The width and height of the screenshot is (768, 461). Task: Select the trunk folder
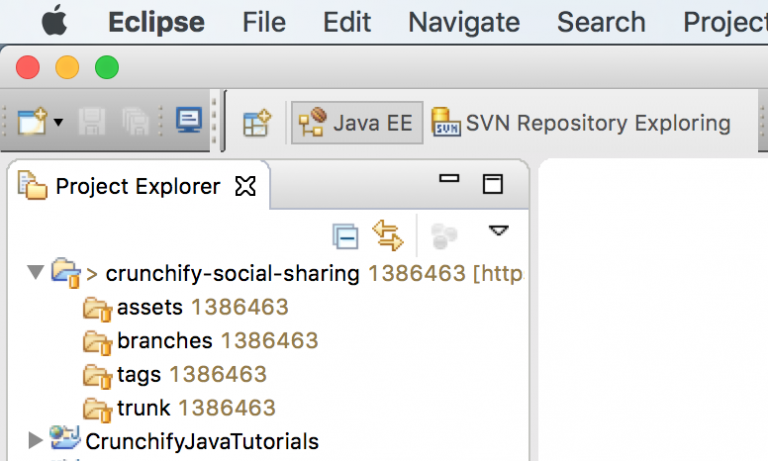click(x=143, y=407)
